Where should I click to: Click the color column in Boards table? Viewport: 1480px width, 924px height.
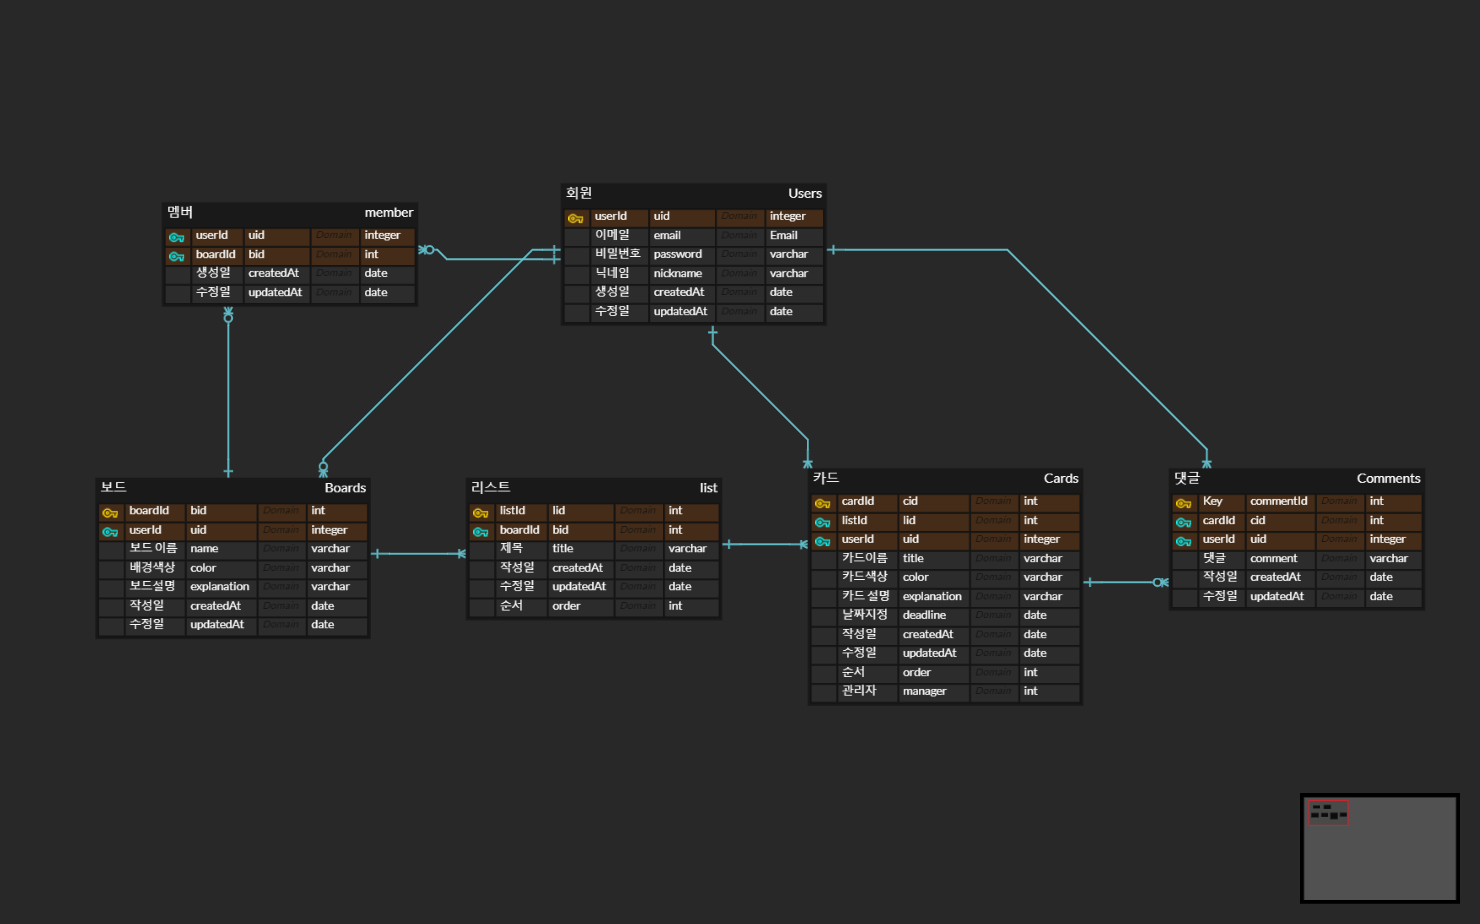[x=203, y=568]
